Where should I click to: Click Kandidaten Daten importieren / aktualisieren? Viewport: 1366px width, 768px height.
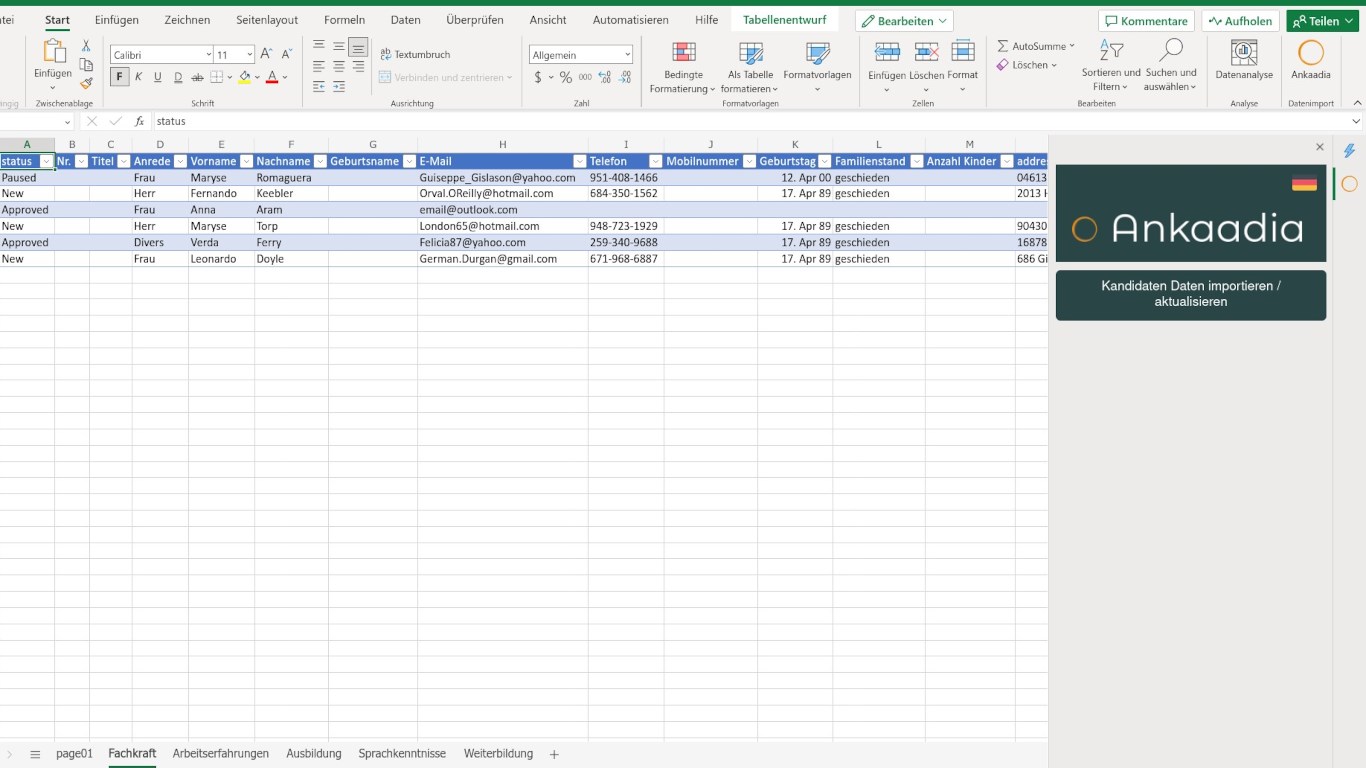[1191, 294]
